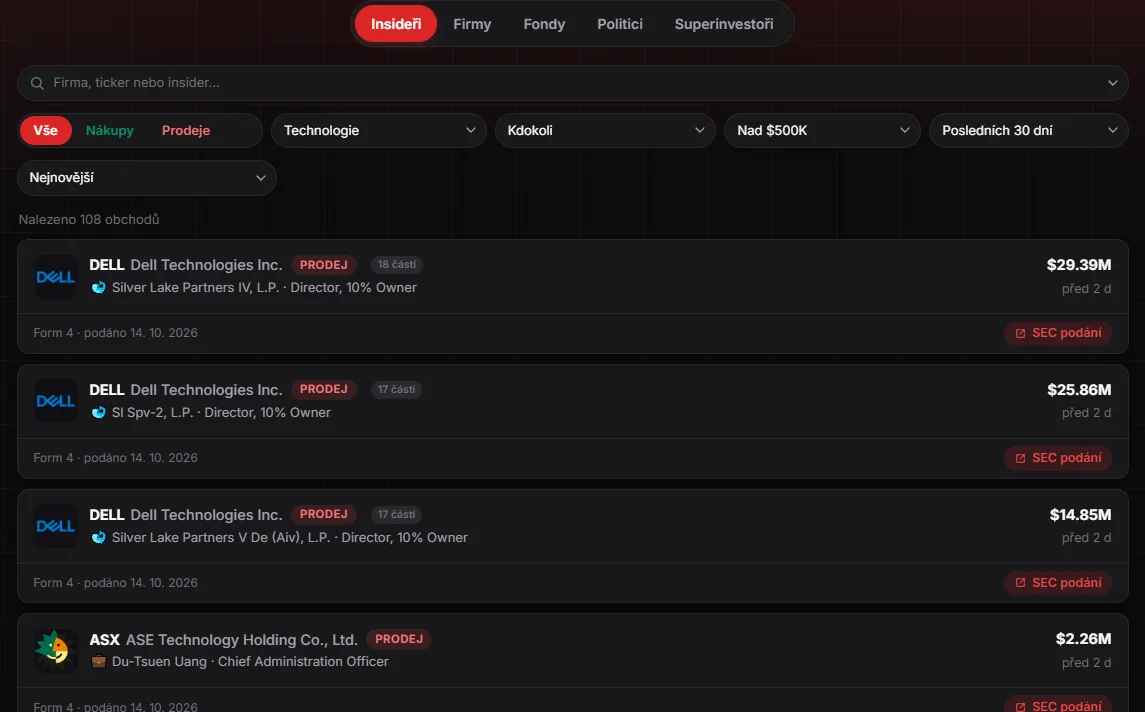The width and height of the screenshot is (1145, 712).
Task: Open the Superinvestoři tab
Action: click(x=724, y=24)
